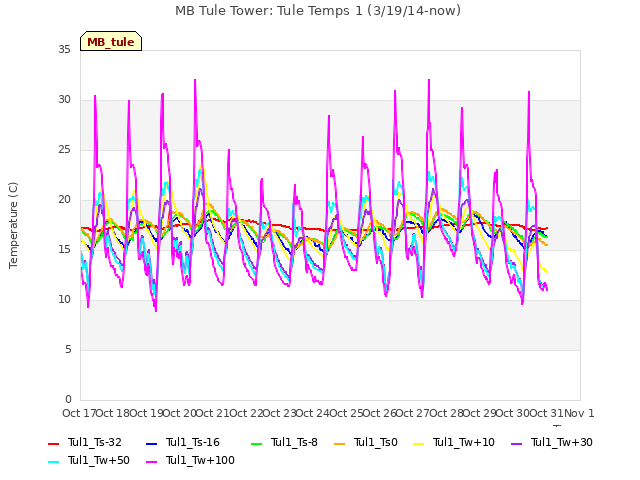
Task: Click the 0 y-axis tick label
Action: click(x=68, y=399)
